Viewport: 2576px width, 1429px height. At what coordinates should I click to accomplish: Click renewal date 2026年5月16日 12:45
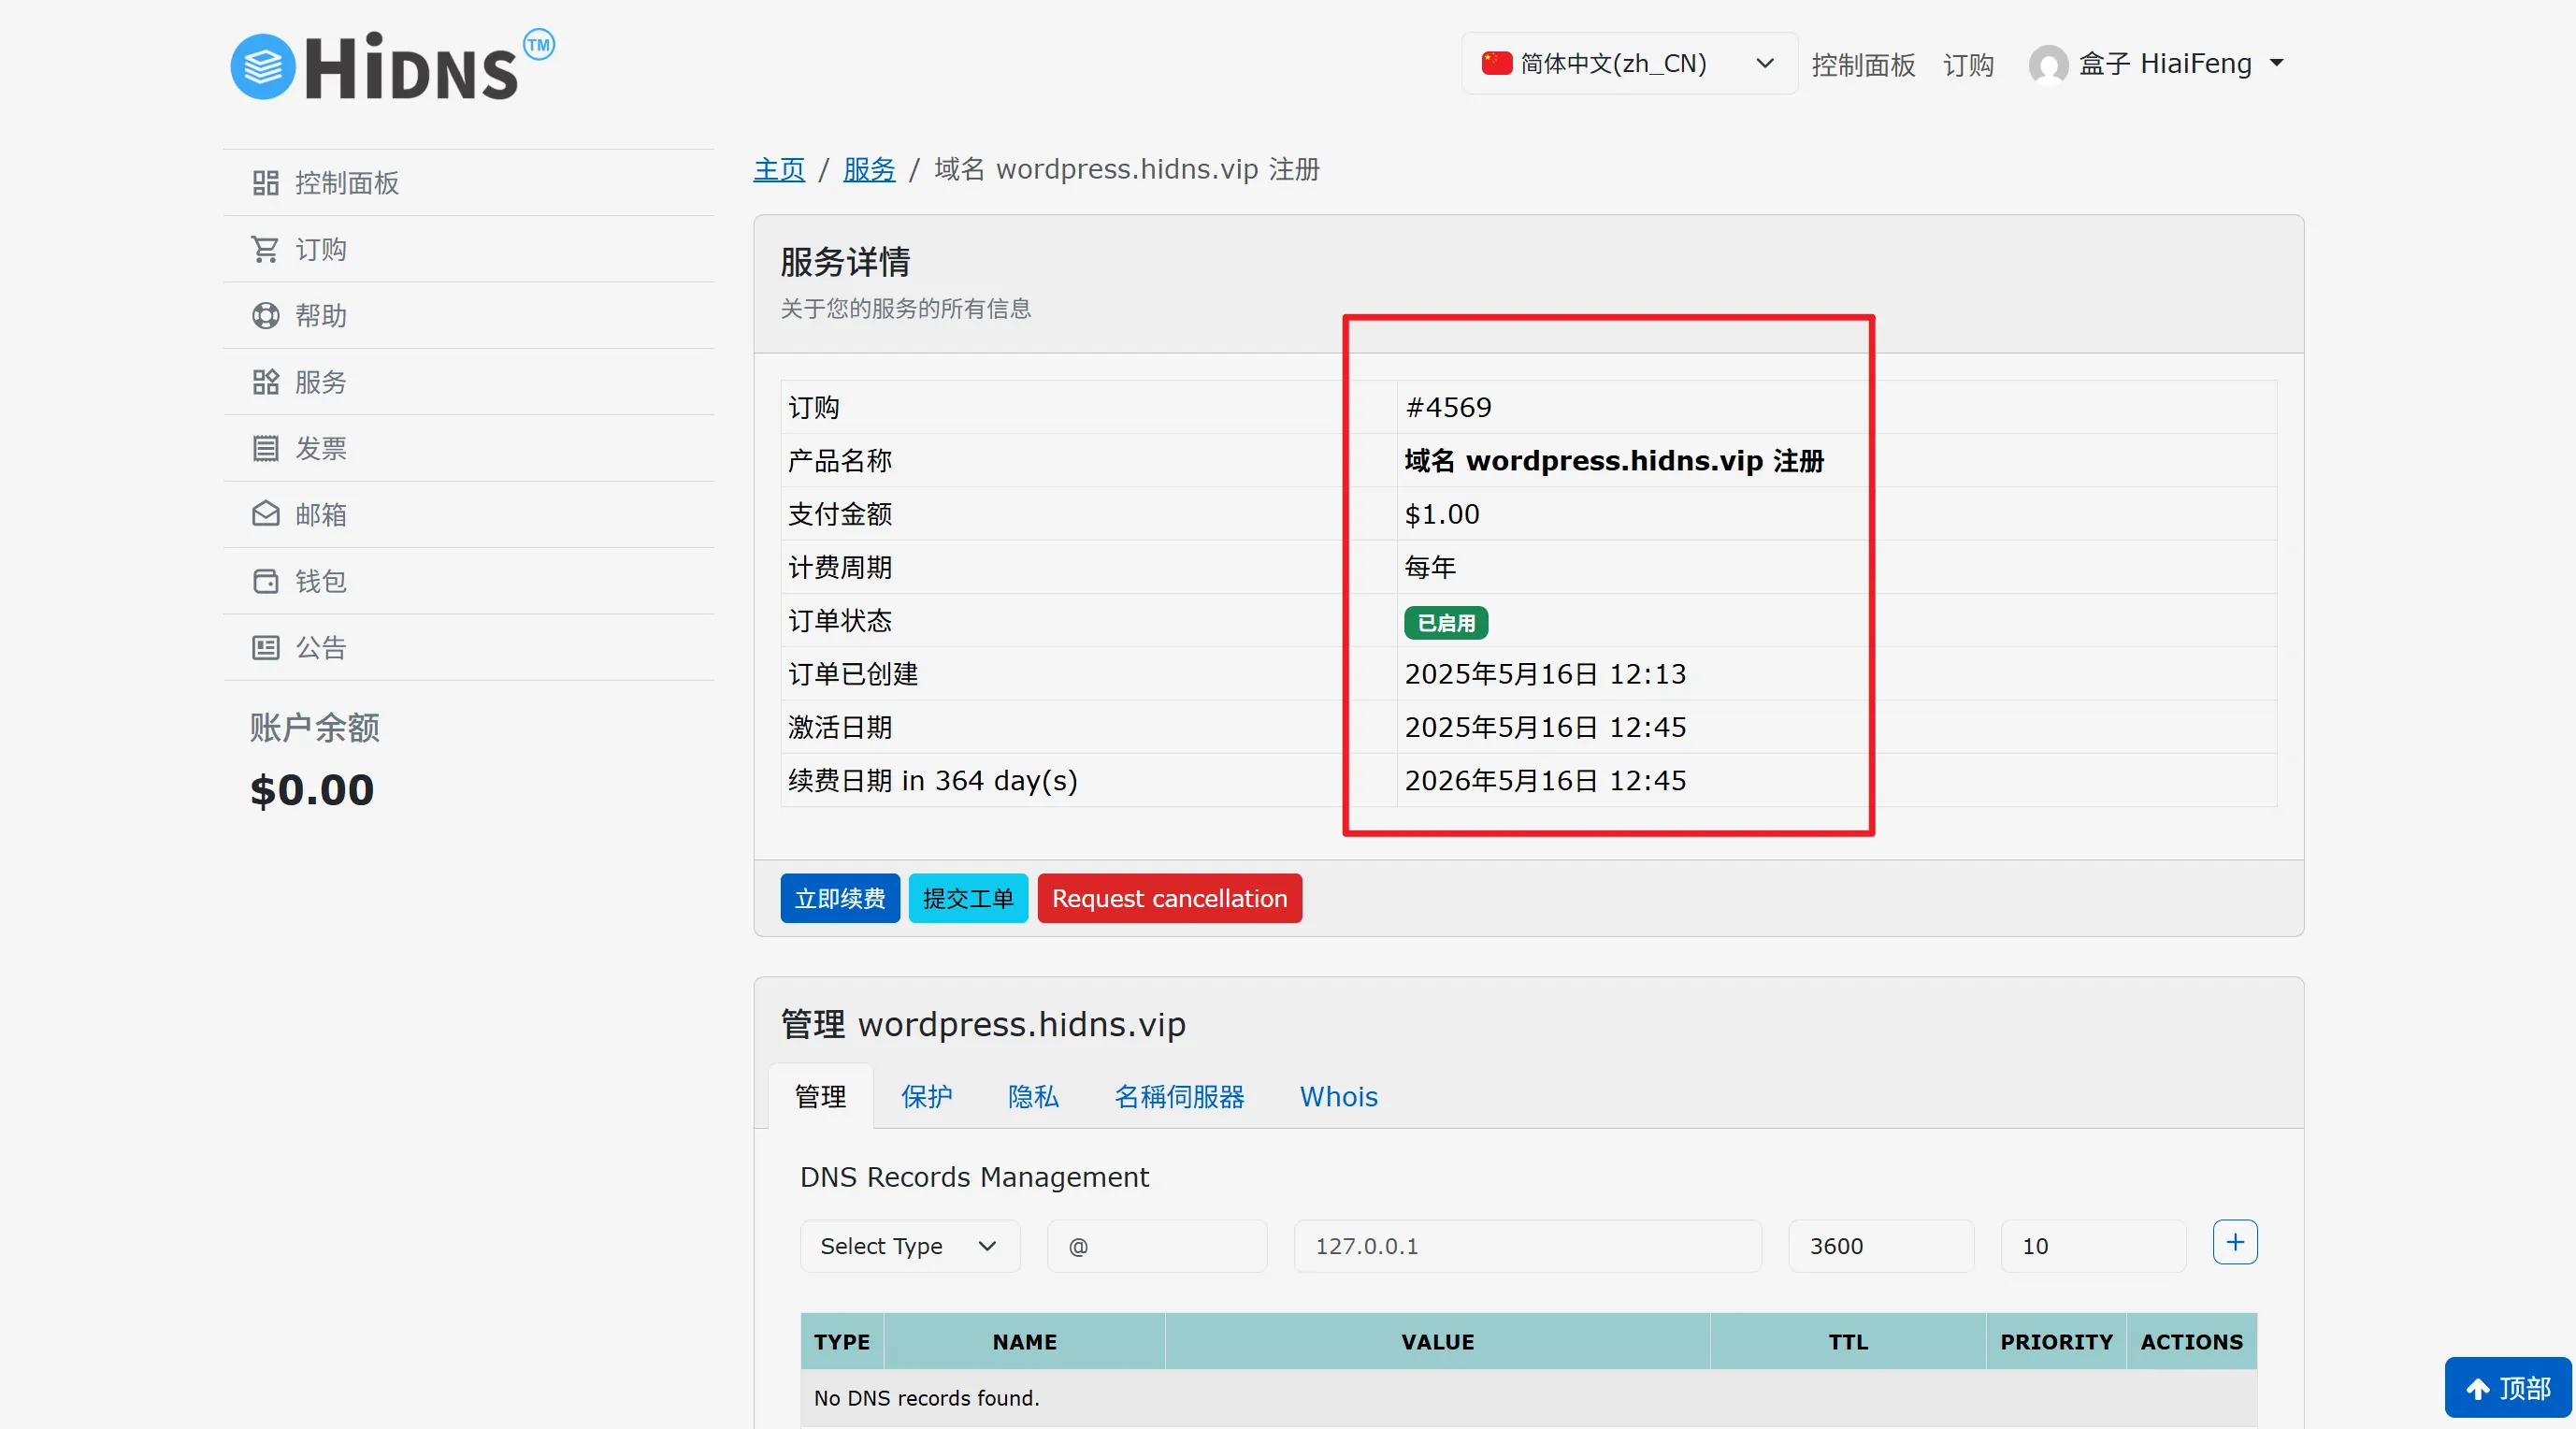[x=1545, y=780]
